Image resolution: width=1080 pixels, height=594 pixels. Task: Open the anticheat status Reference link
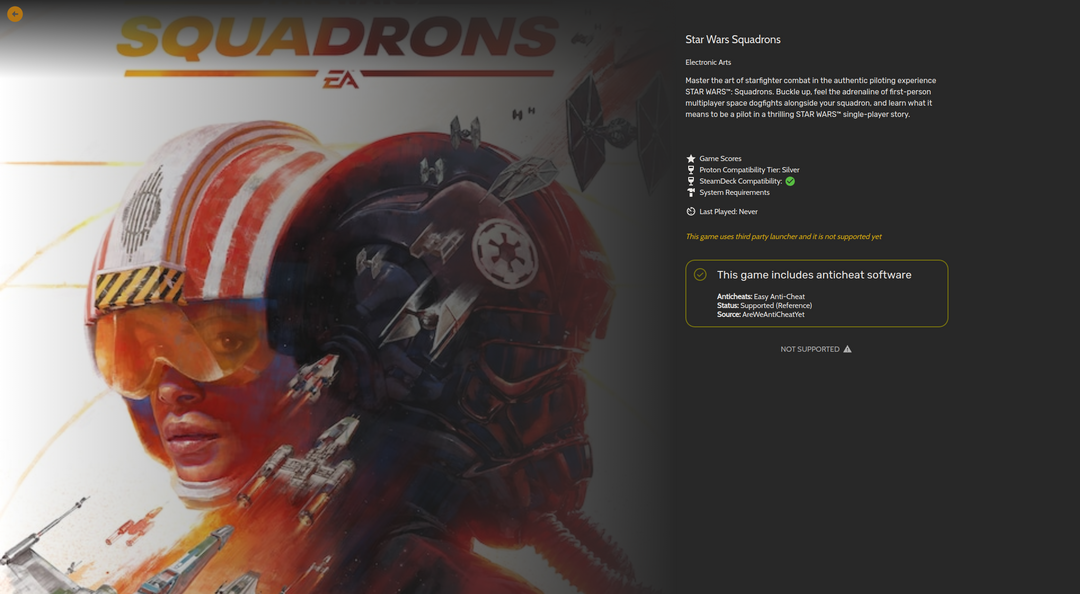[794, 305]
